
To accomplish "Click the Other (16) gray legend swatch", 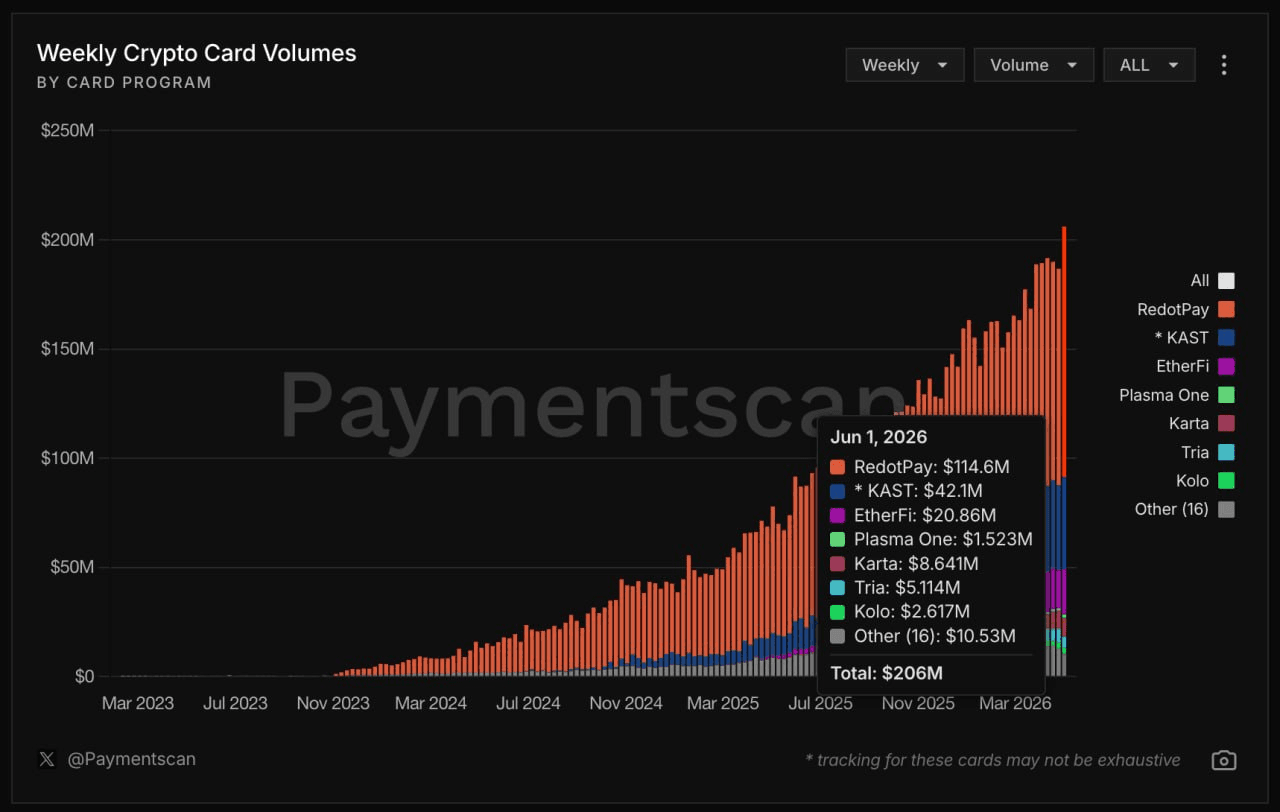I will tap(1226, 509).
